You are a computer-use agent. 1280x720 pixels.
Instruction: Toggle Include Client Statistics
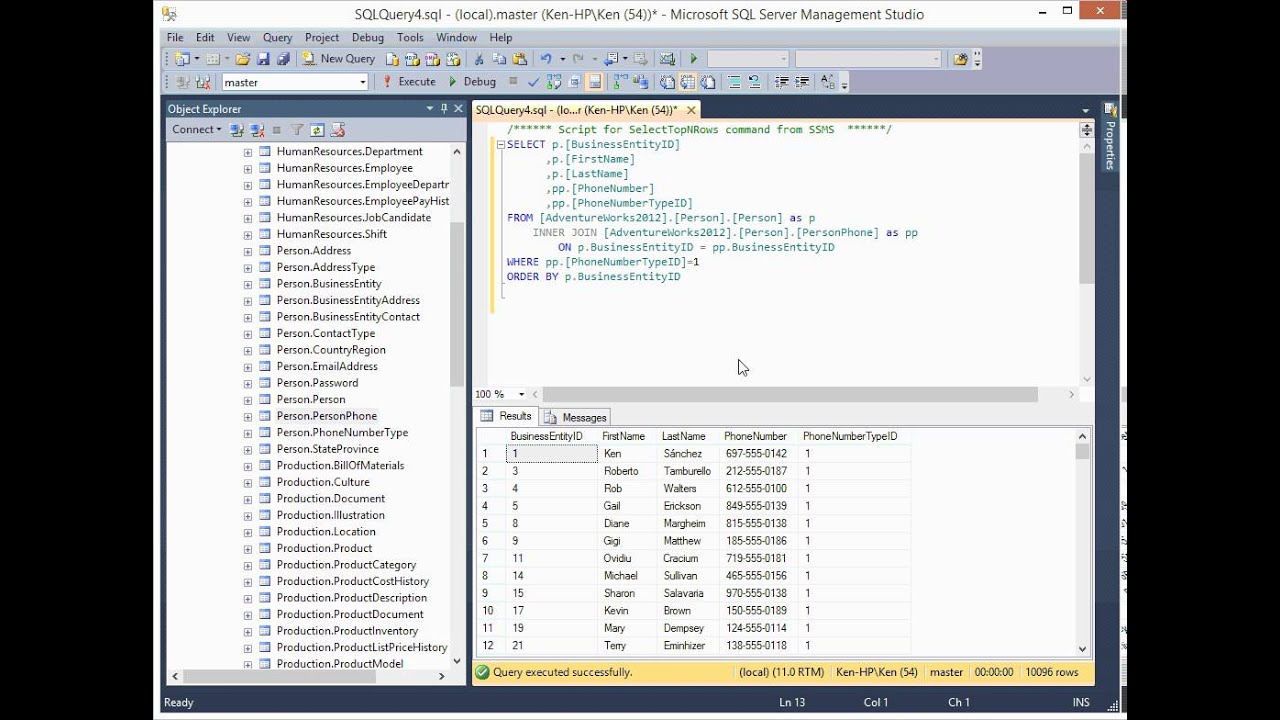pos(642,82)
